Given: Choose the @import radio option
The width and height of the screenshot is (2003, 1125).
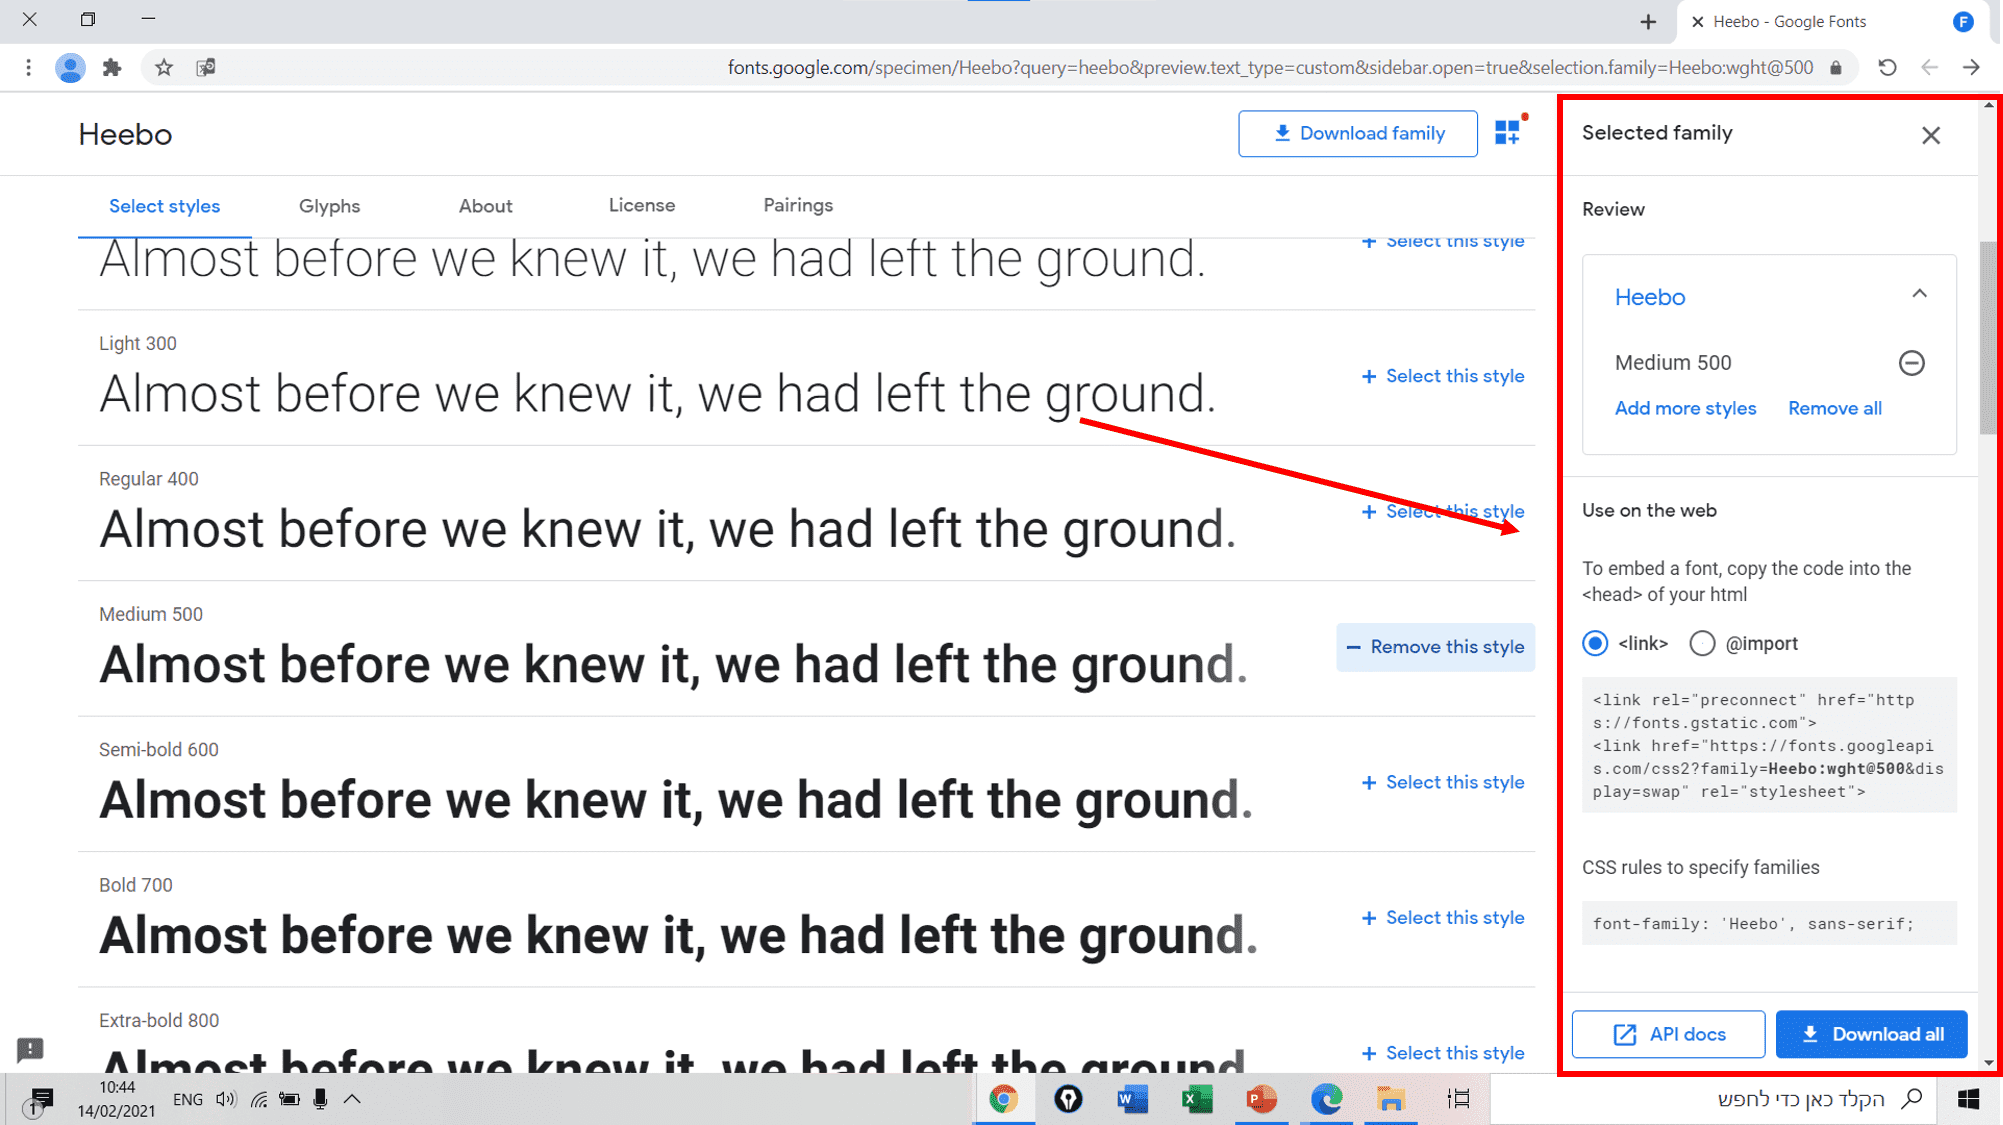Looking at the screenshot, I should [x=1702, y=643].
